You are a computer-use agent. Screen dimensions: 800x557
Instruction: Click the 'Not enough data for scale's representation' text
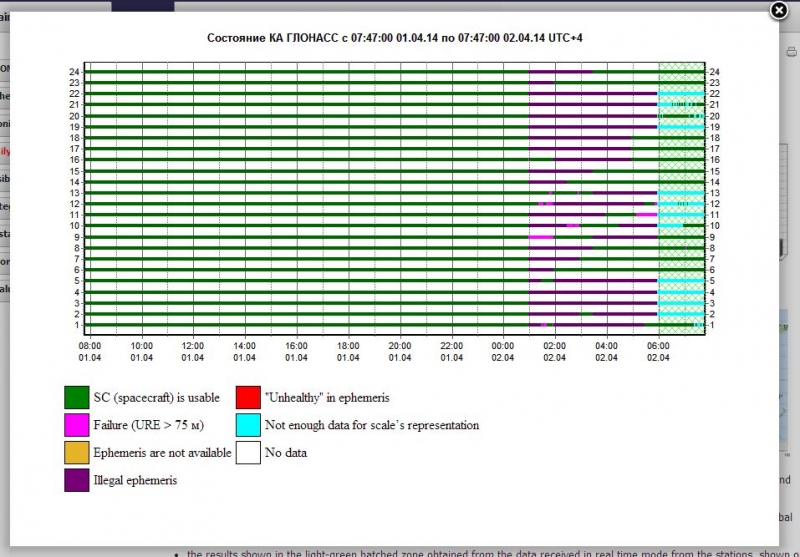click(371, 425)
